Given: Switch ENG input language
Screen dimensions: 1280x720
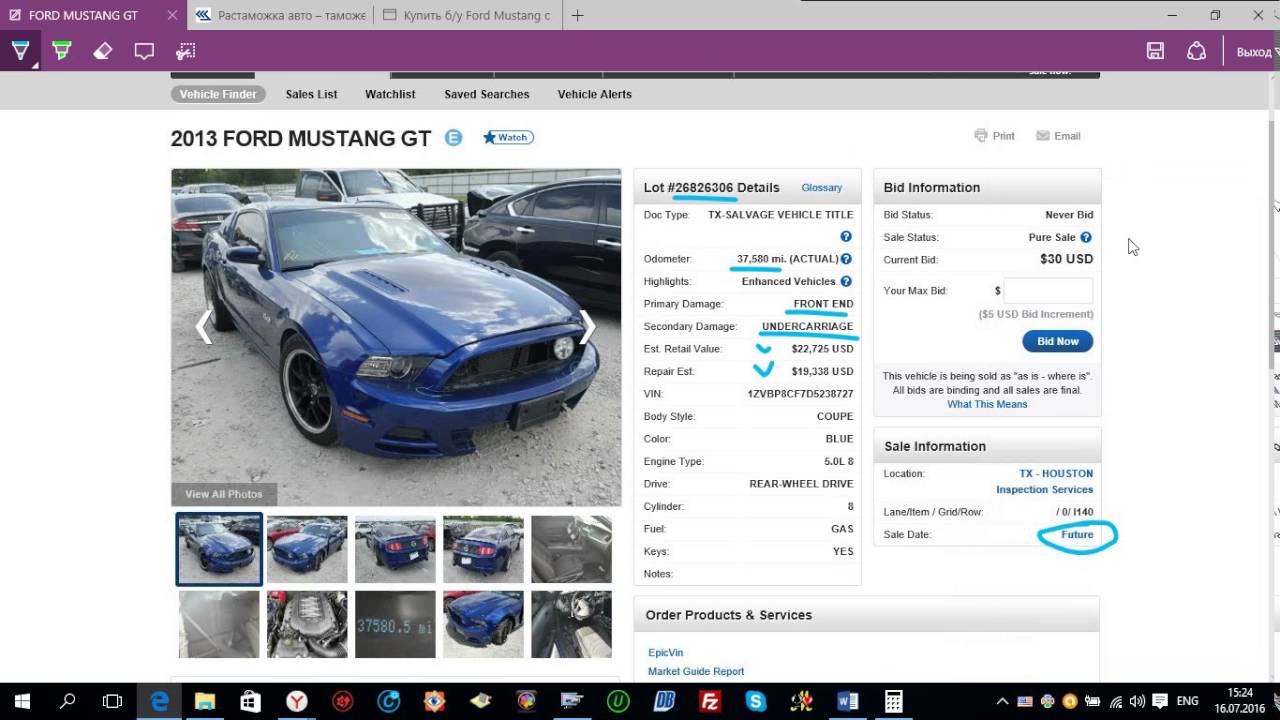Looking at the screenshot, I should [1187, 701].
